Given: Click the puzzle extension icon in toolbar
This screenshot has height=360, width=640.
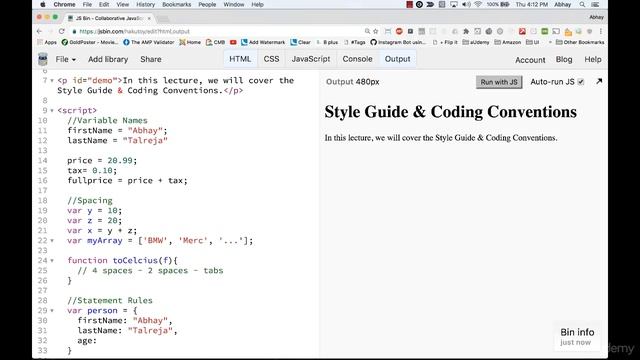Looking at the screenshot, I should (x=466, y=31).
